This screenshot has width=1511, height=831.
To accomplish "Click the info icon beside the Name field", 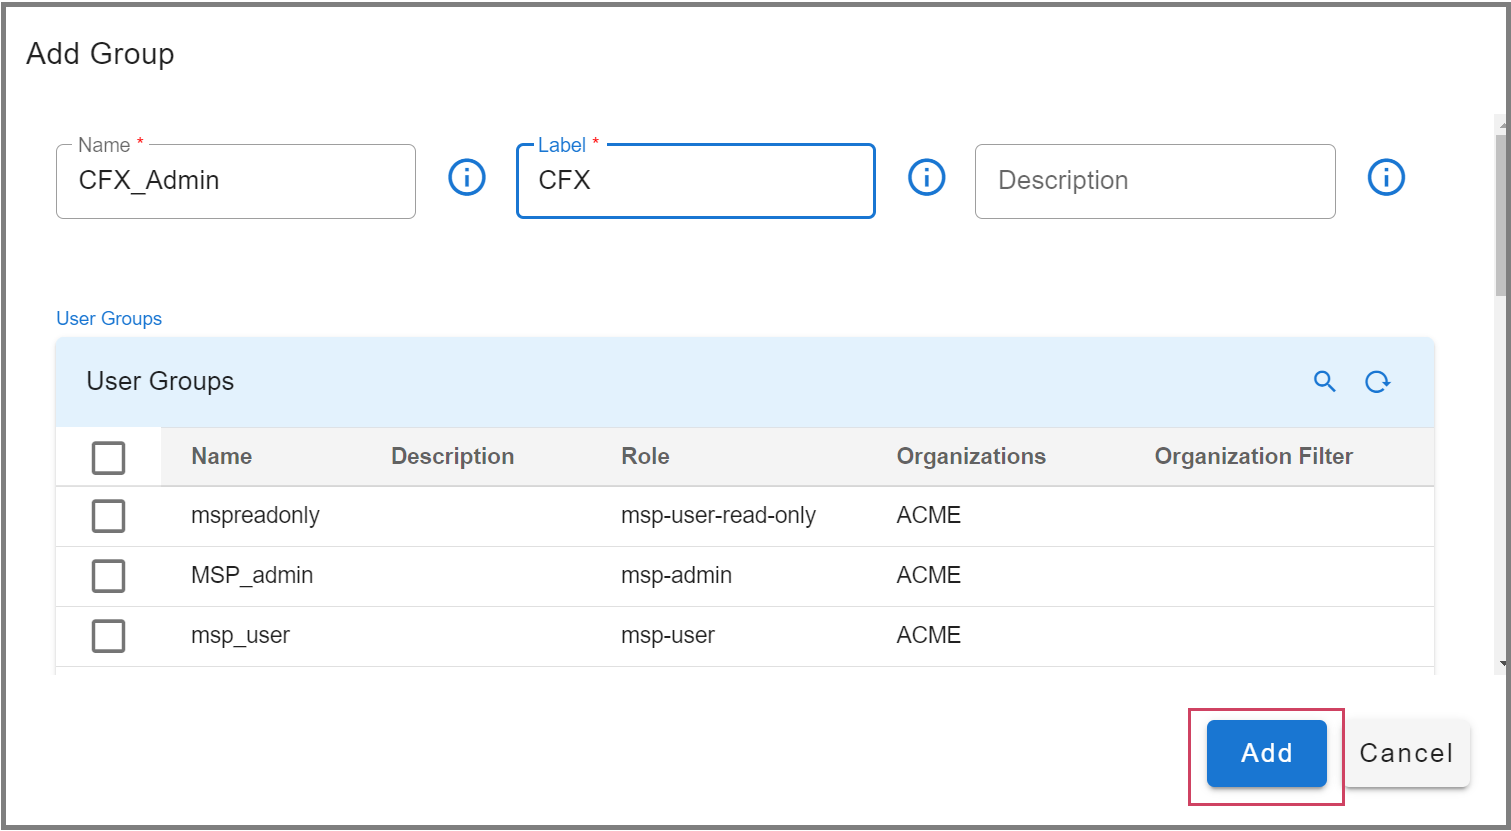I will (x=466, y=177).
